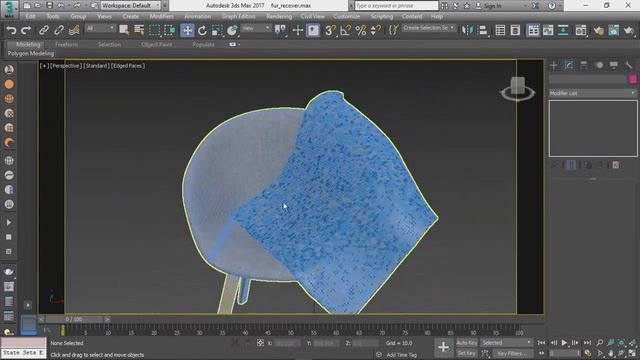
Task: Toggle the Ribbon display button
Action: click(x=533, y=30)
